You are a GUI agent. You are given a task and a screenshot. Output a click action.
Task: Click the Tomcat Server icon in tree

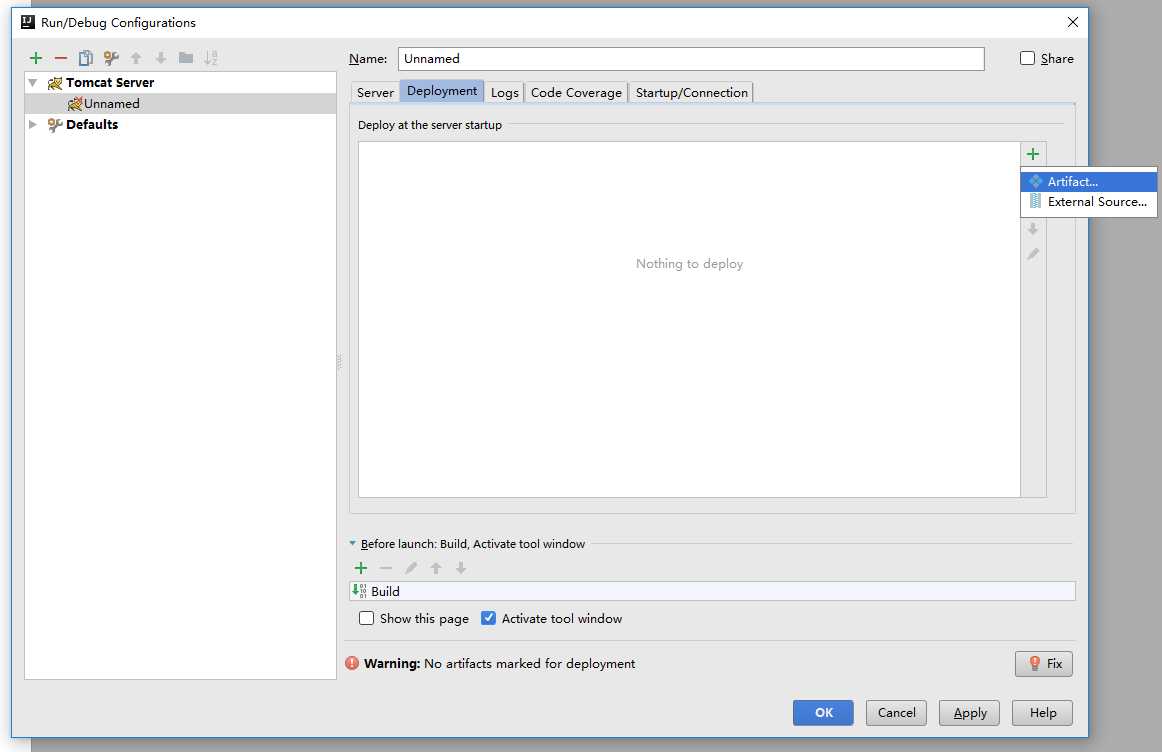pyautogui.click(x=55, y=83)
